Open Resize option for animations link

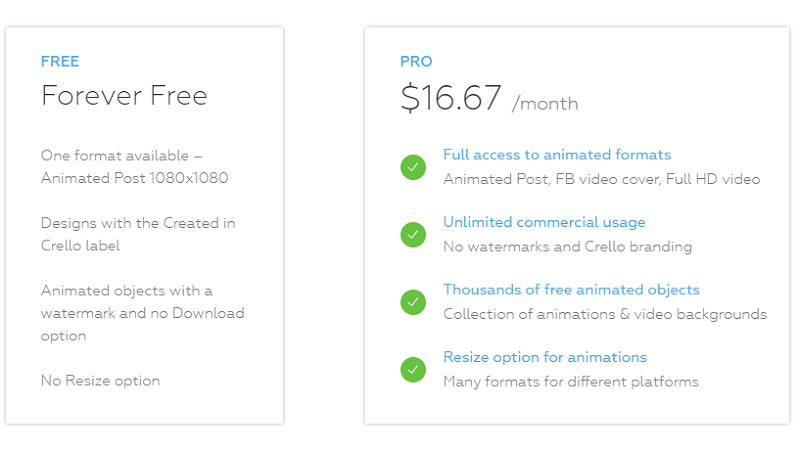click(x=544, y=357)
